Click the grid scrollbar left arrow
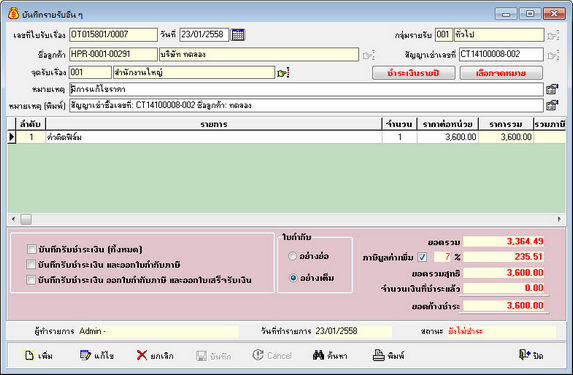 click(x=14, y=219)
